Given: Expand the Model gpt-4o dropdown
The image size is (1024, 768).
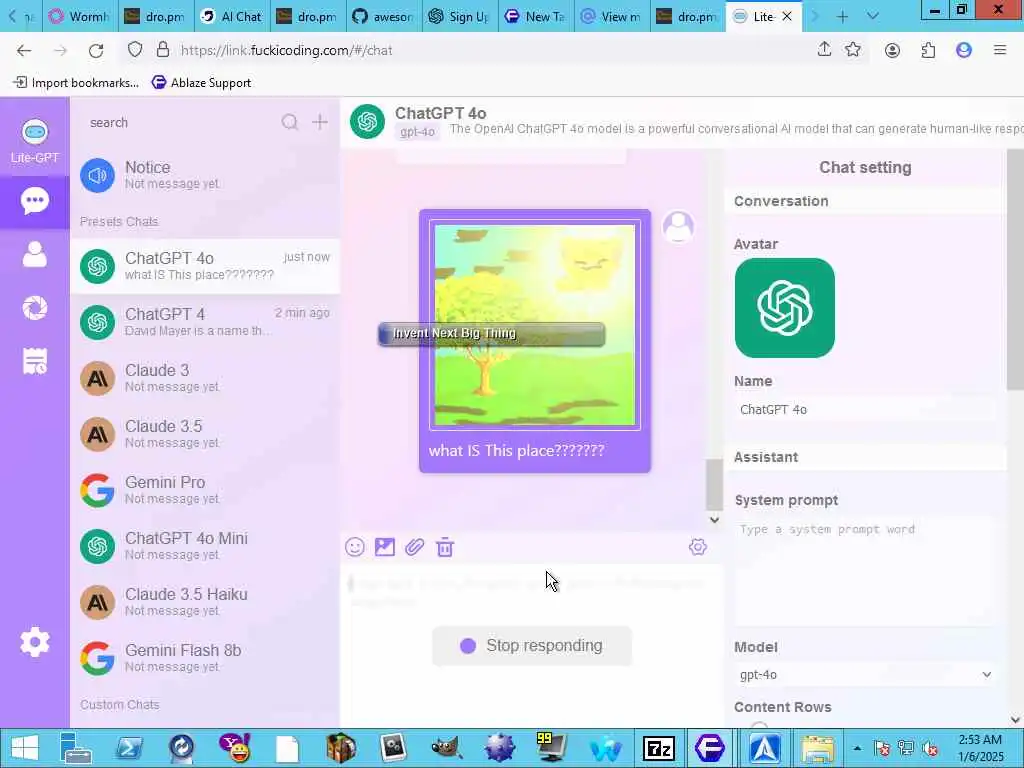Looking at the screenshot, I should tap(865, 675).
